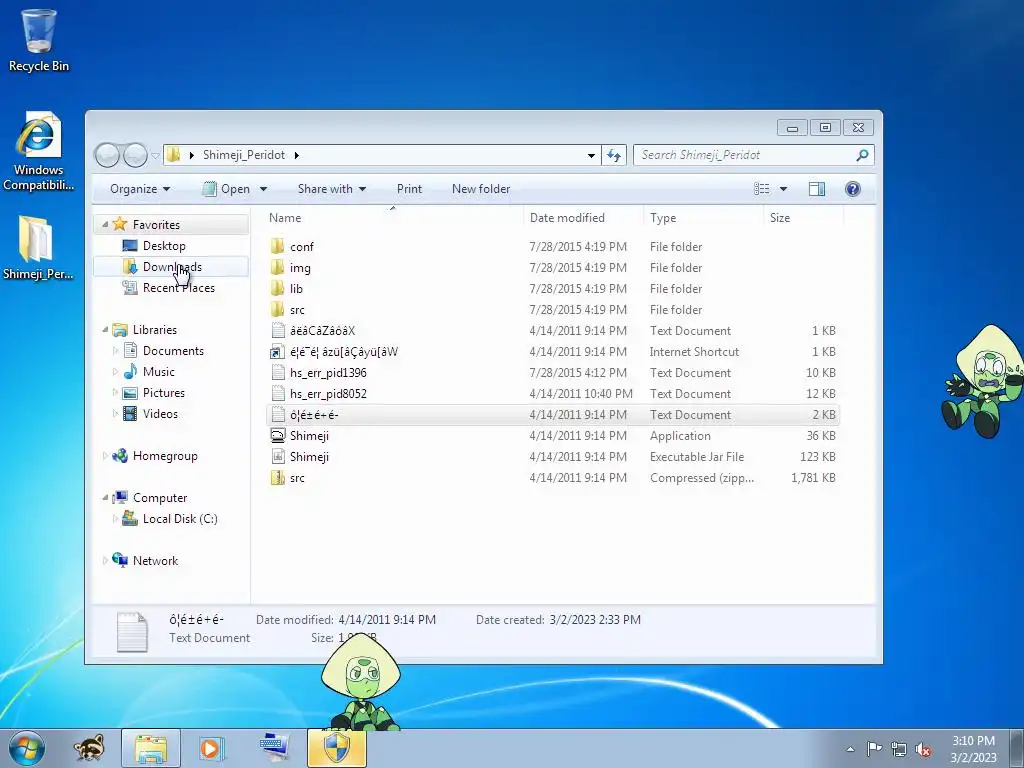
Task: Toggle the preview pane icon
Action: (817, 189)
